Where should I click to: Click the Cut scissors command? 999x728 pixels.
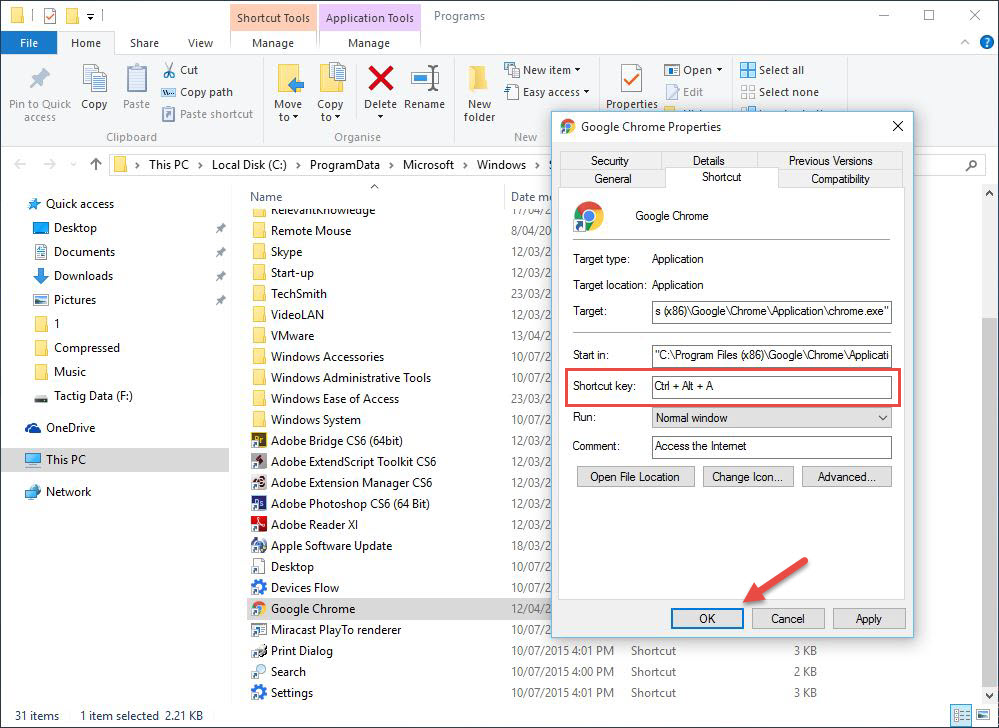[180, 70]
